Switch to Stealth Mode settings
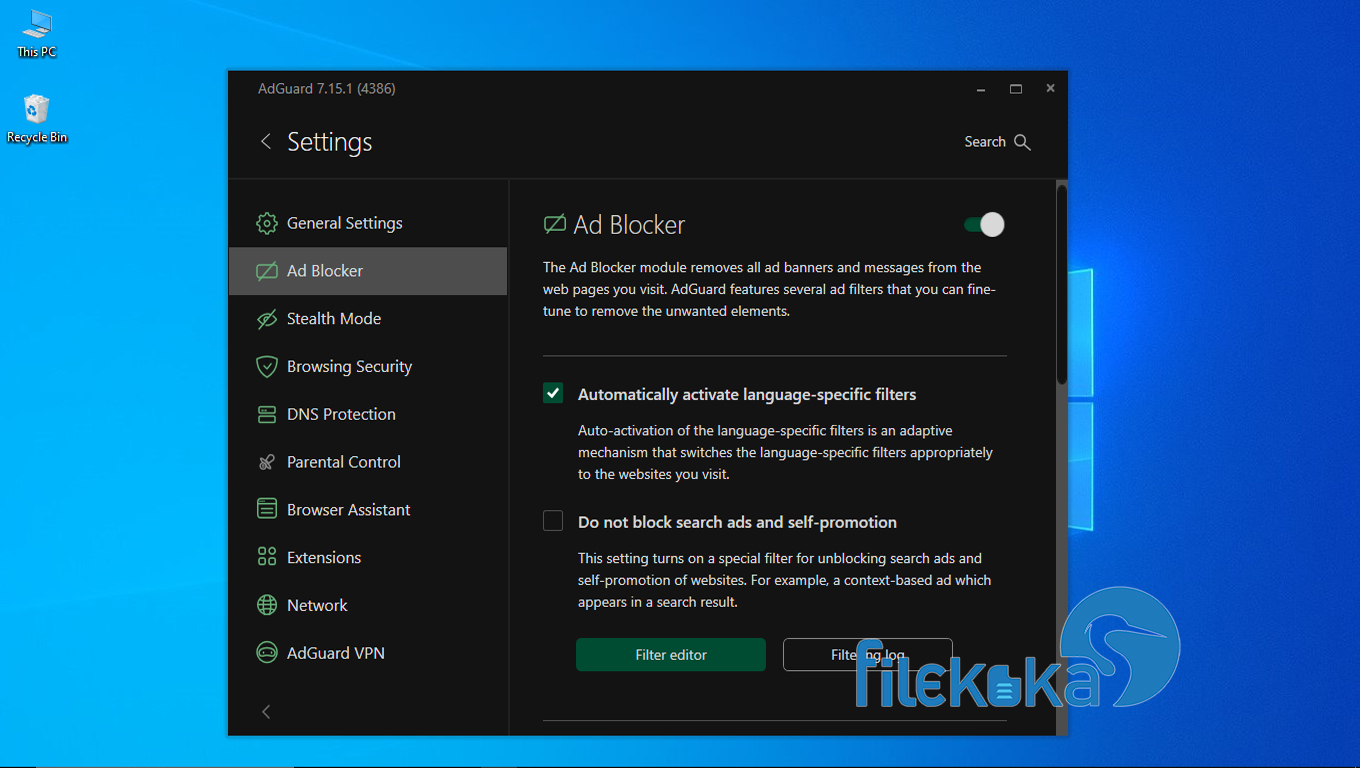 (368, 319)
